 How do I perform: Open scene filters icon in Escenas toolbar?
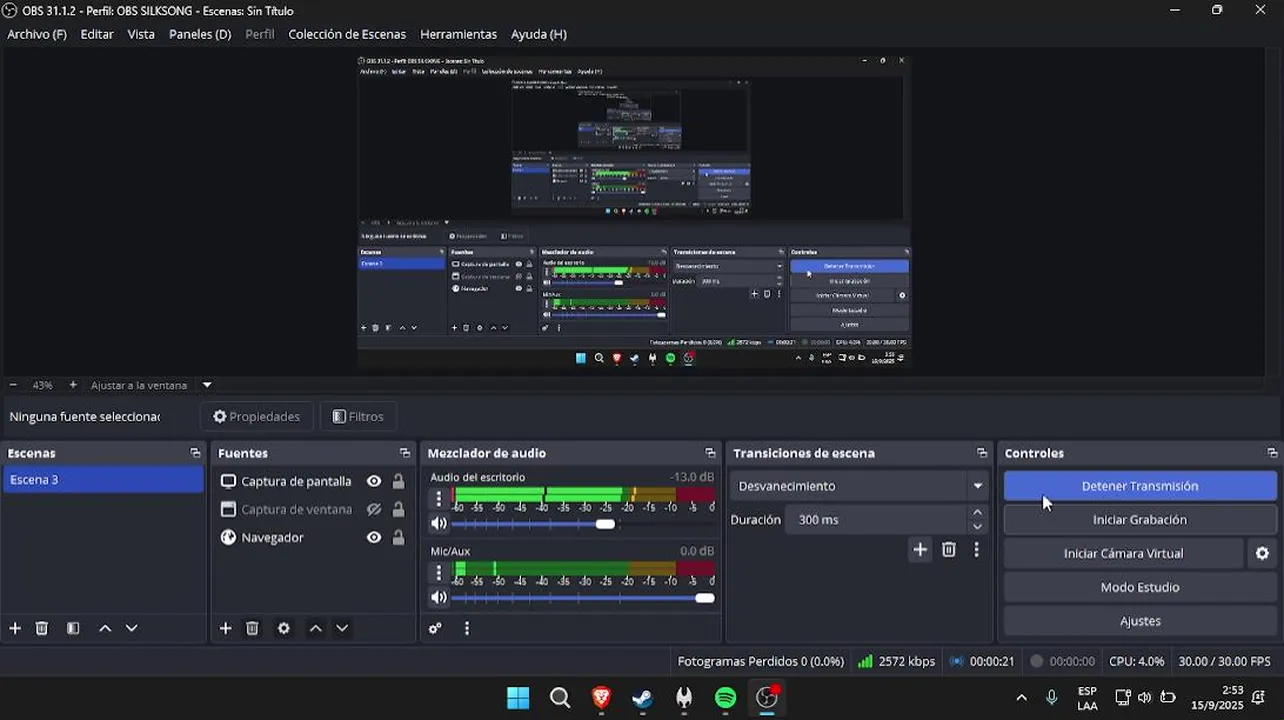coord(73,628)
